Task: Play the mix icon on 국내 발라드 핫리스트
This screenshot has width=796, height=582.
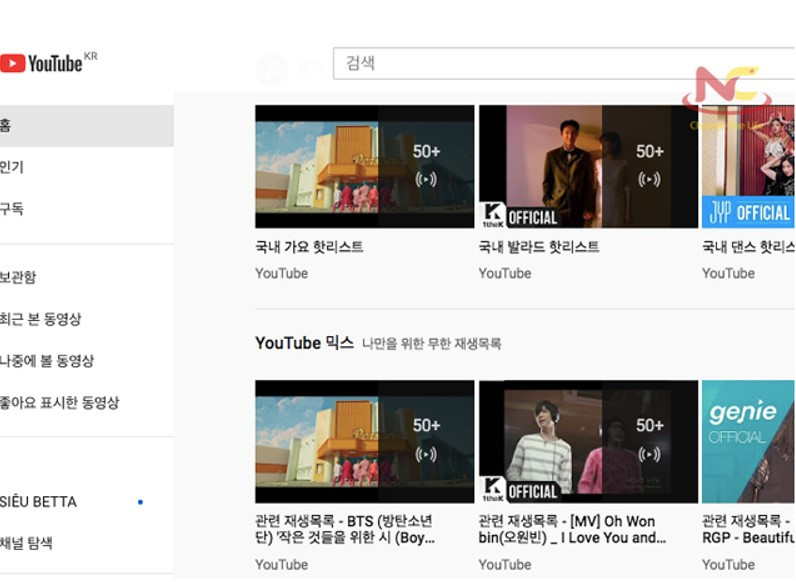Action: (649, 179)
